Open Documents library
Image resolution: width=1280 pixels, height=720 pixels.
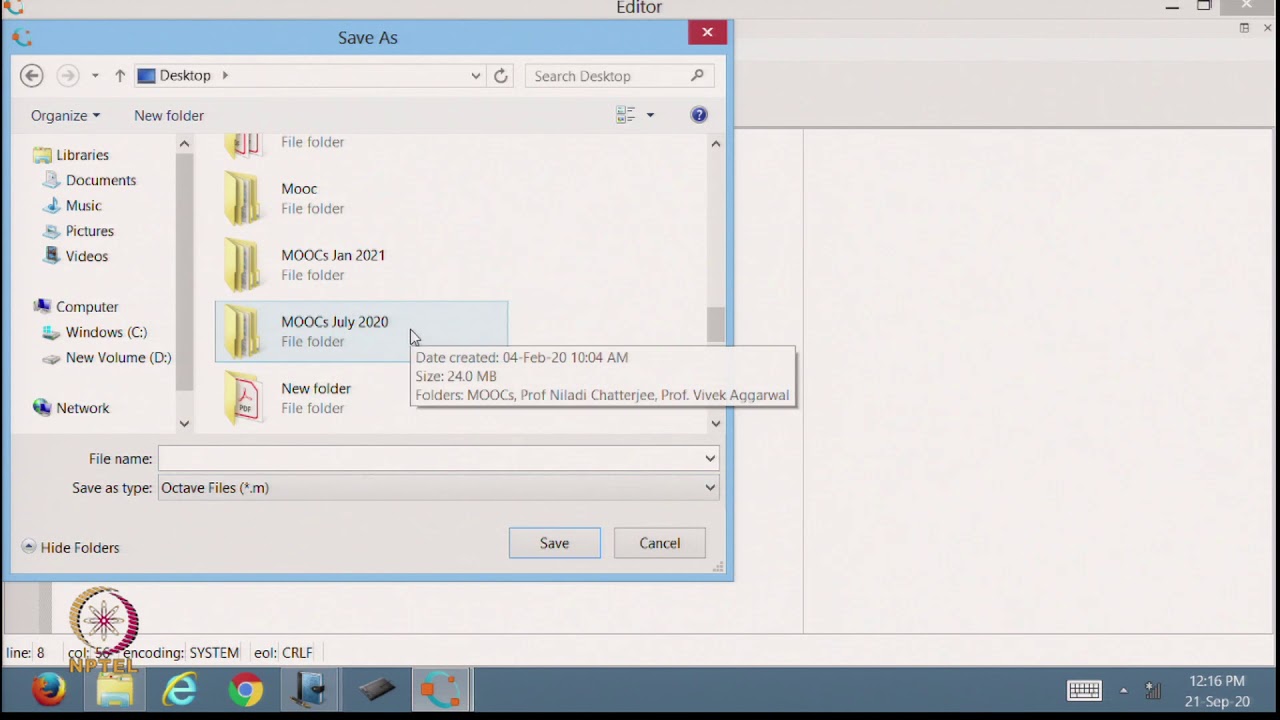[100, 180]
